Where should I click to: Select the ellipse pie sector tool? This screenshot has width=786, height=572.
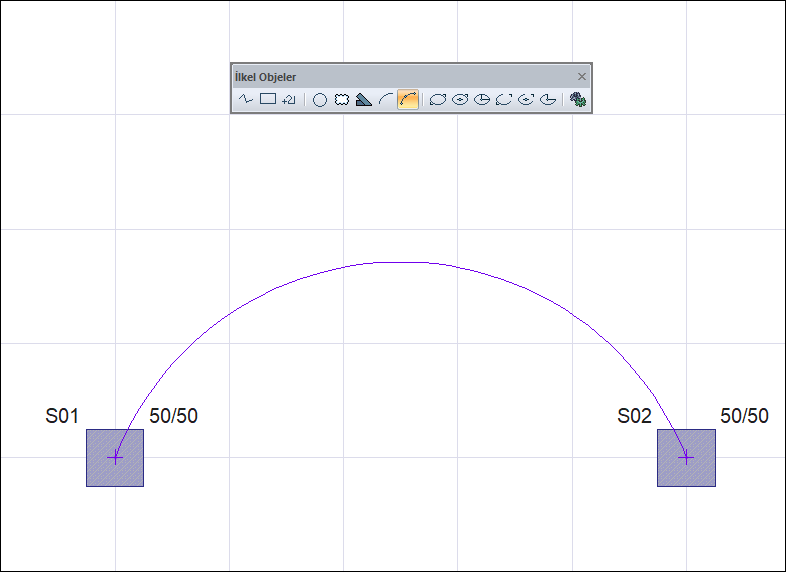click(482, 99)
